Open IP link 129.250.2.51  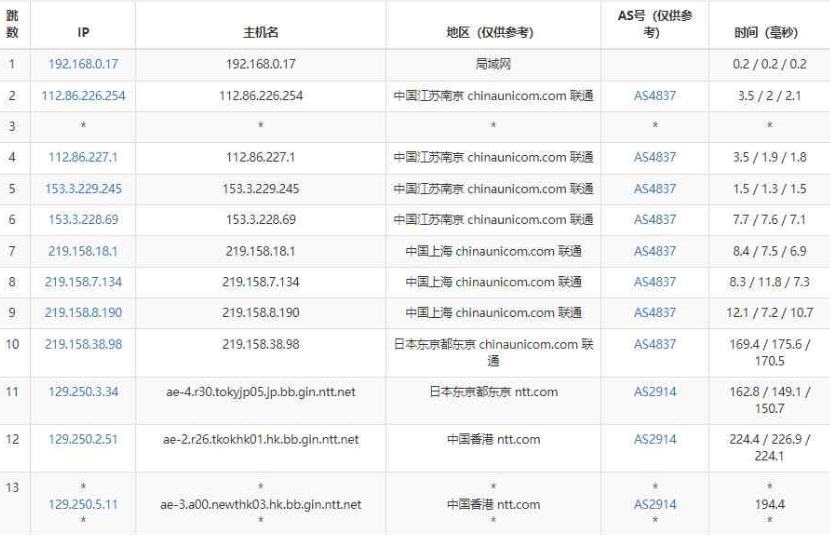(x=83, y=439)
